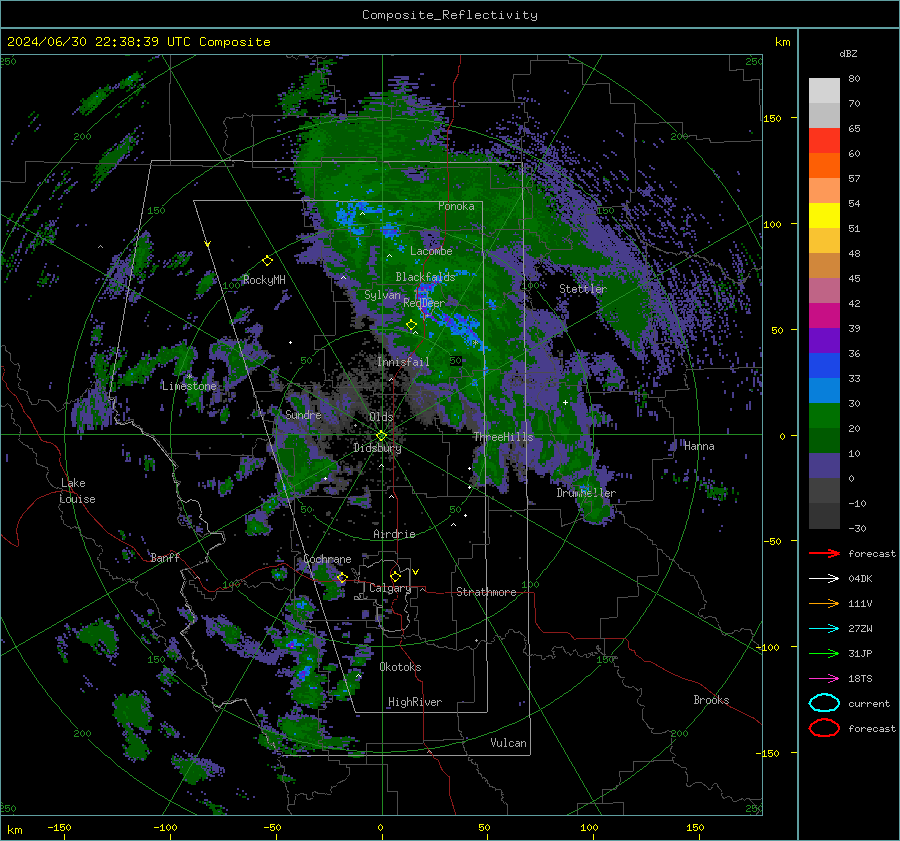Choose the green 31JP arrow legend icon

point(824,653)
